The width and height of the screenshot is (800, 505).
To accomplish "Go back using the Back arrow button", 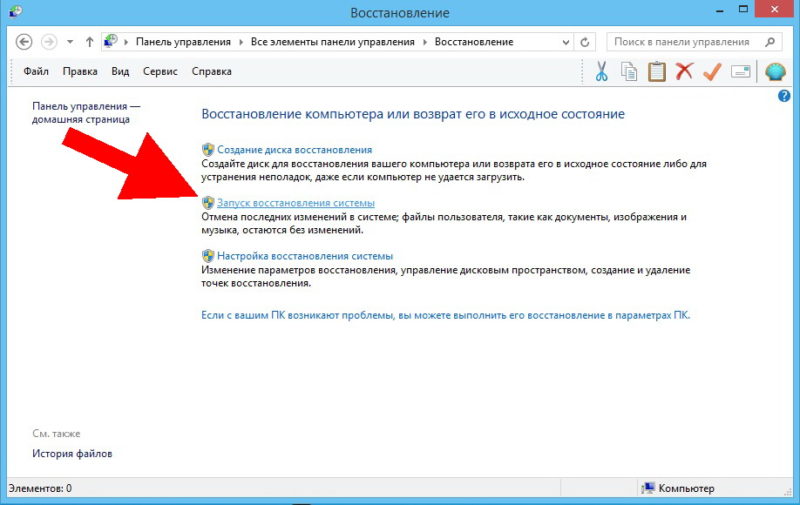I will (x=24, y=42).
